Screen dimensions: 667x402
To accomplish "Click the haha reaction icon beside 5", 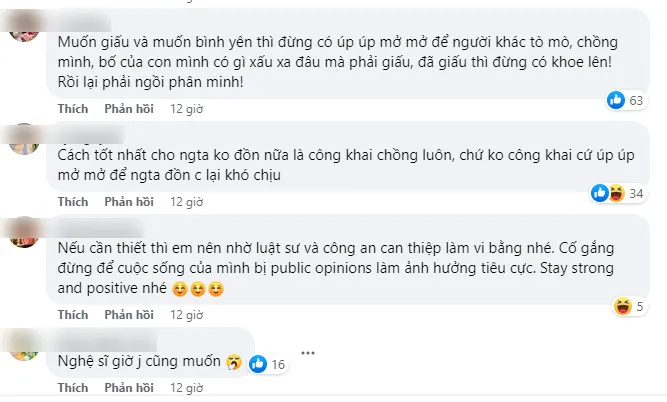I will (x=623, y=304).
